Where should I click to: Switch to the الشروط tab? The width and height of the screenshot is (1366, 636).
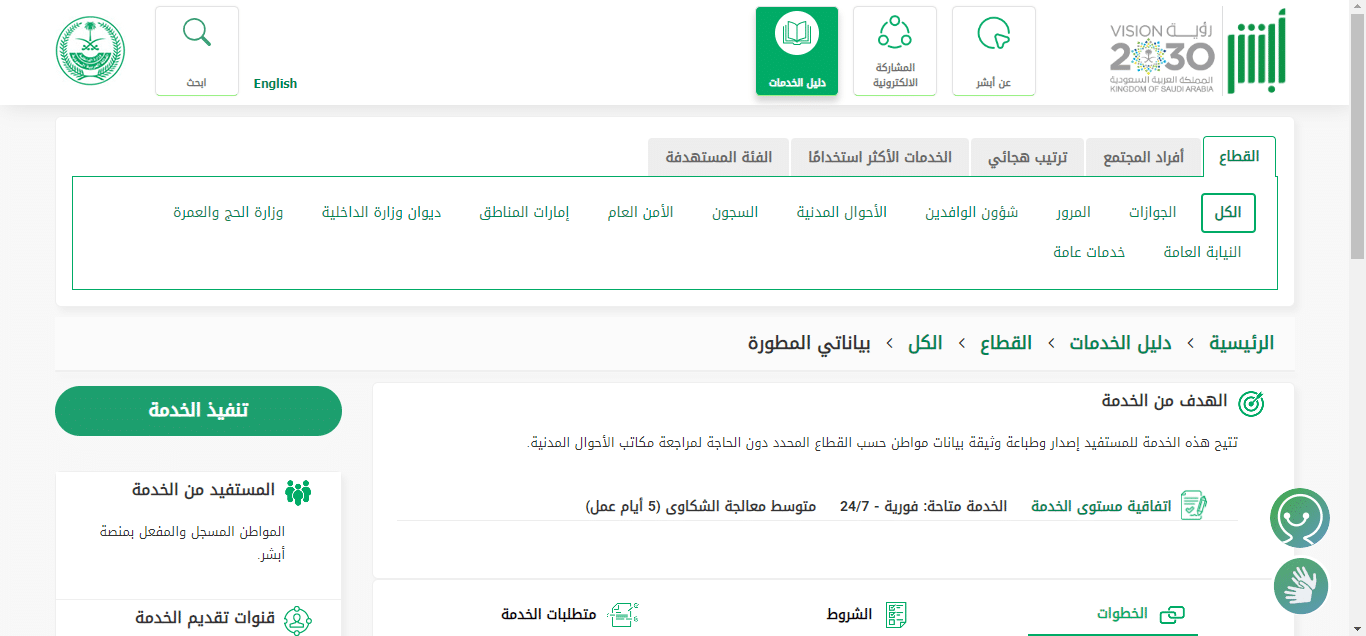coord(866,614)
